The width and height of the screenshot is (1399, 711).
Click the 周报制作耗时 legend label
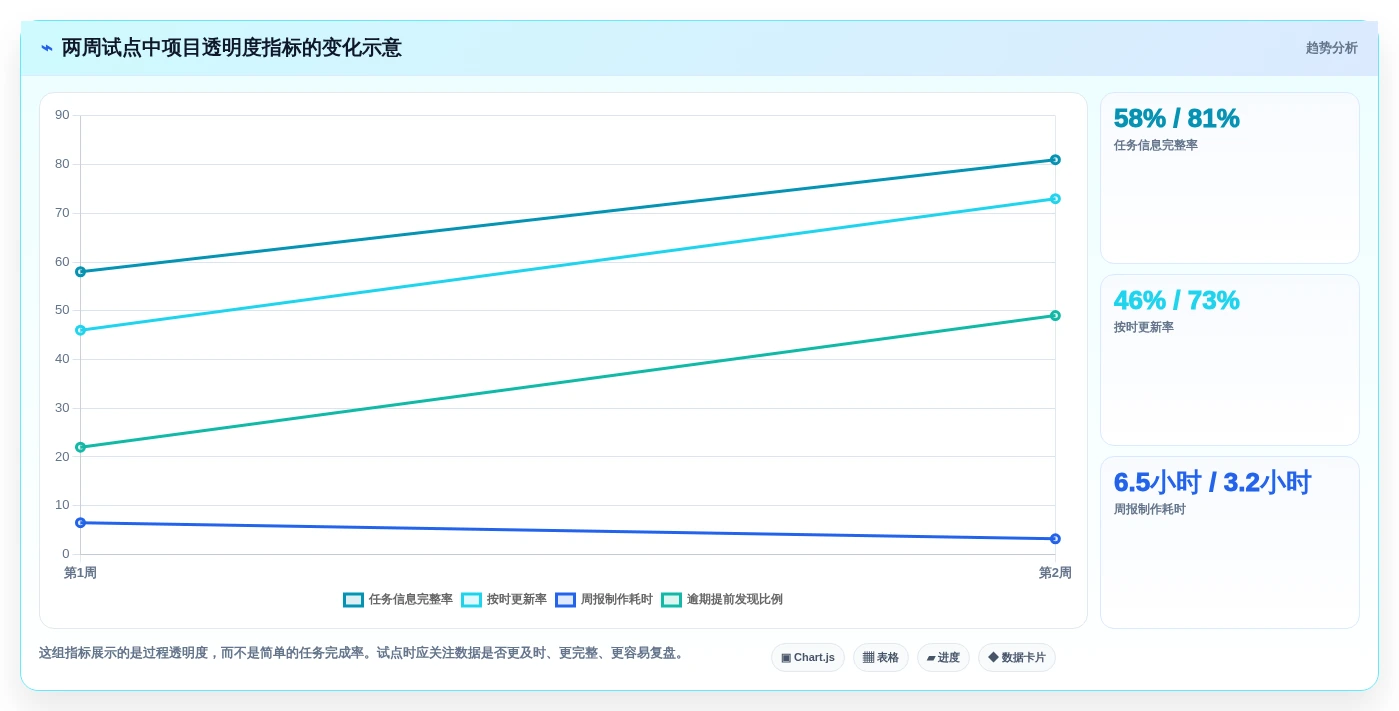(617, 600)
